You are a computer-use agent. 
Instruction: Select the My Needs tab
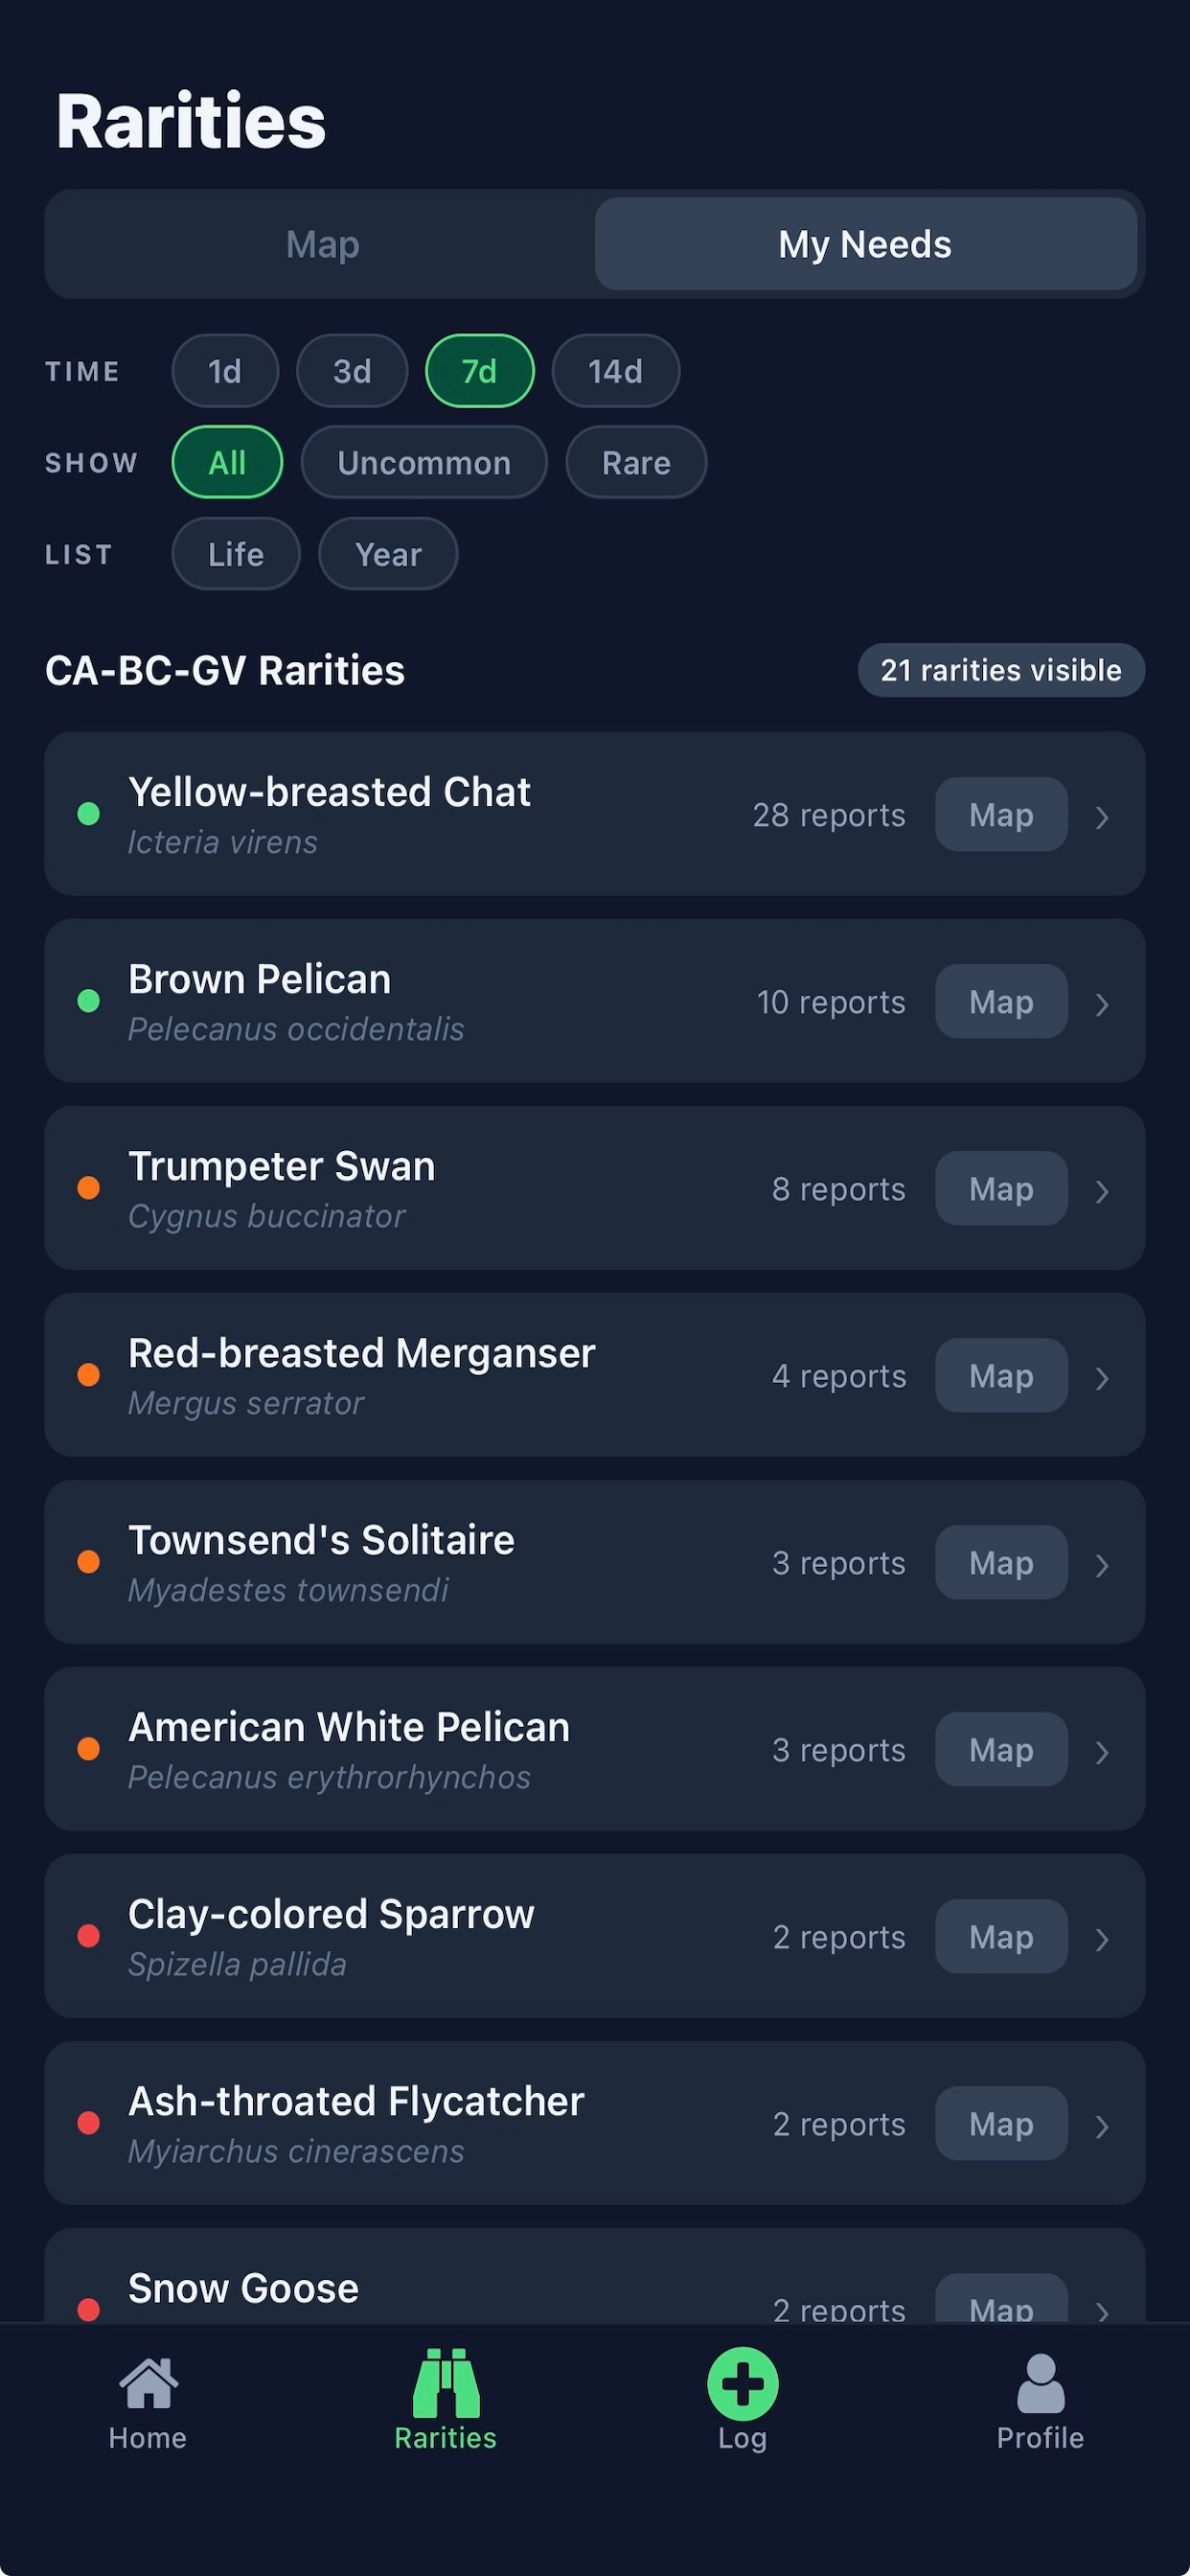(866, 244)
